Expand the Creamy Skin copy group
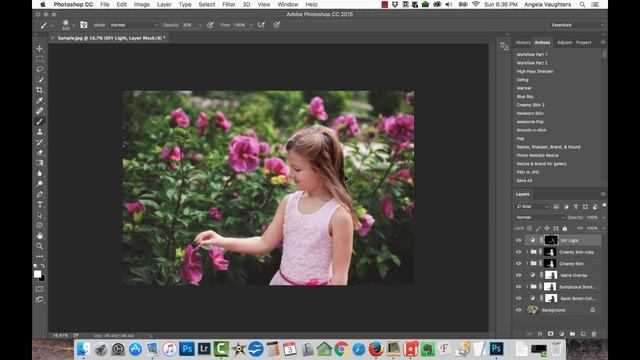Image resolution: width=640 pixels, height=360 pixels. coord(527,252)
